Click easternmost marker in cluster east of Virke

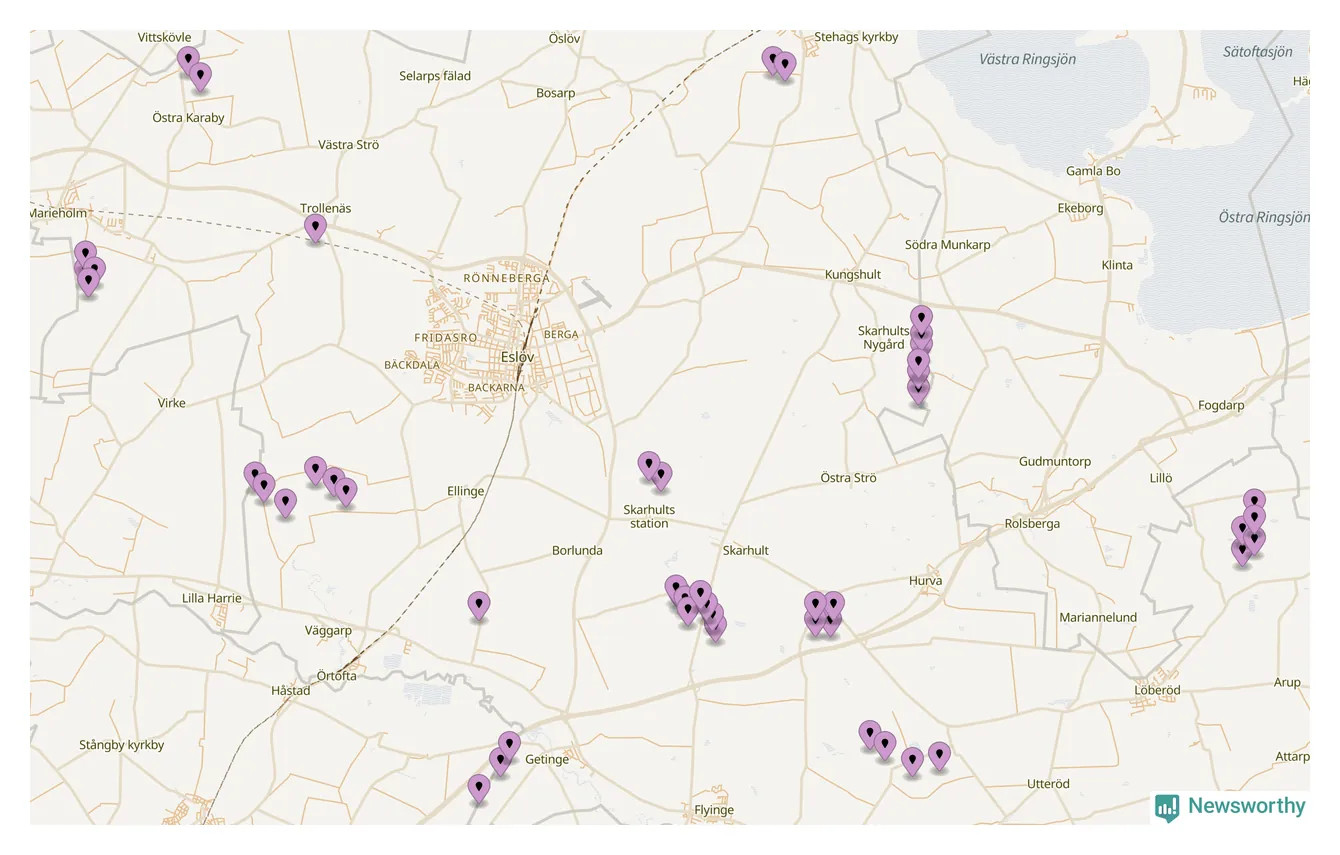346,492
